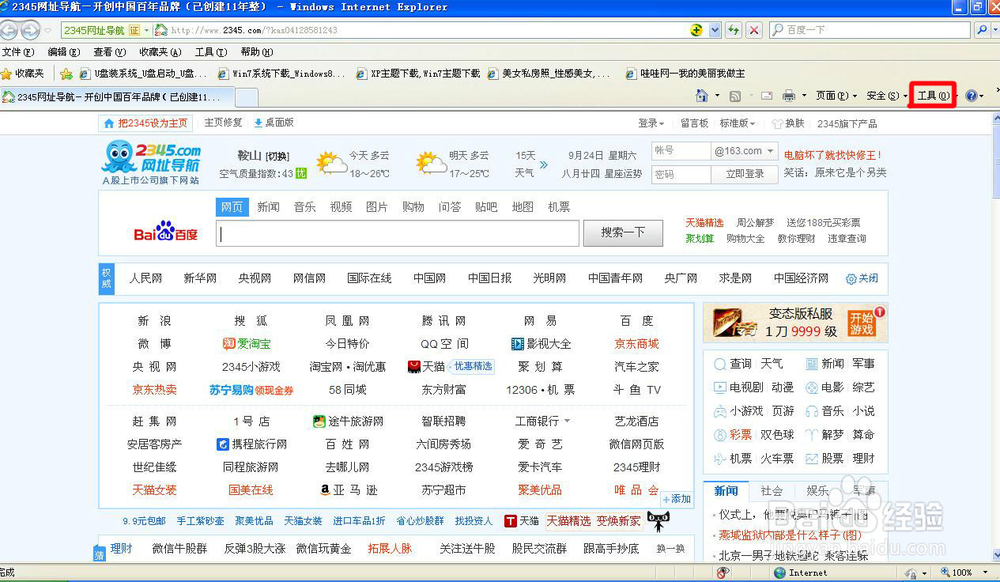Click today's weather sun-cloud icon

point(331,164)
